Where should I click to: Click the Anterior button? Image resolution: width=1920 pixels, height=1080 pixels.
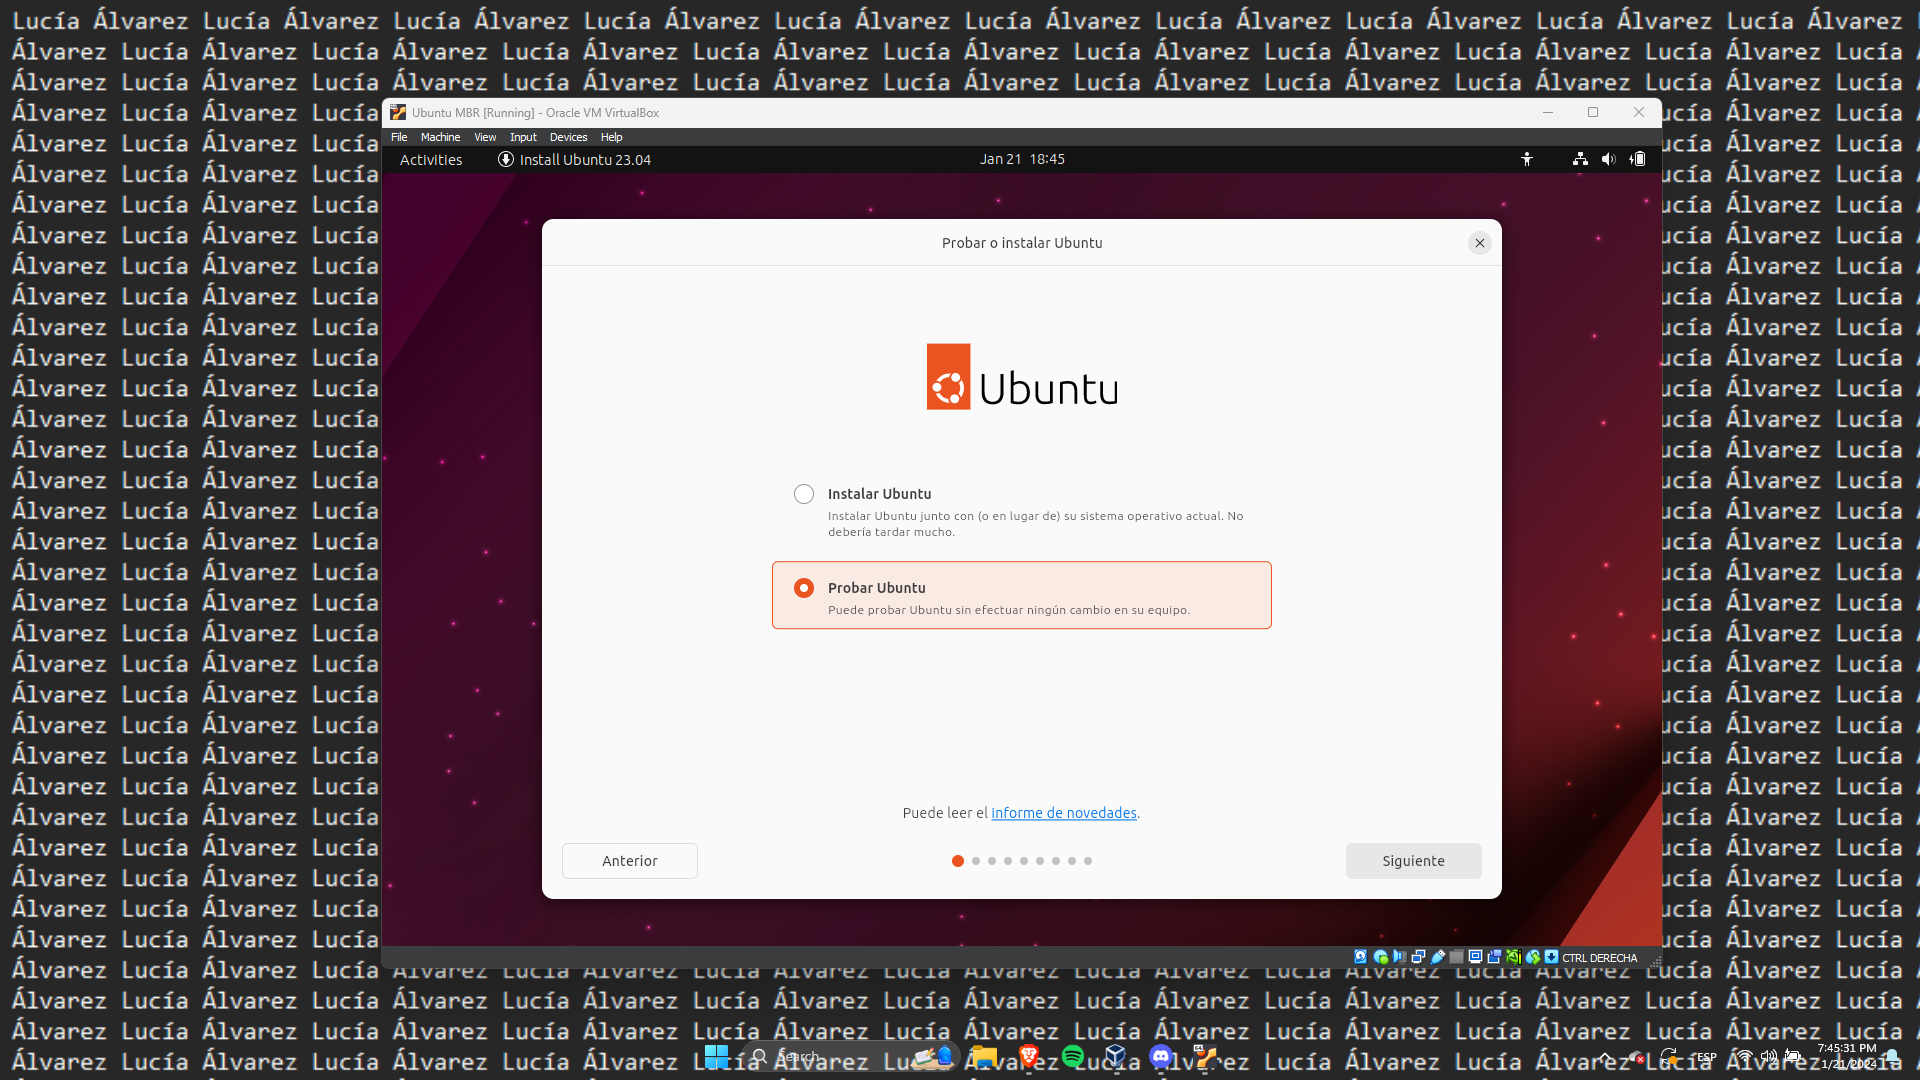[629, 861]
